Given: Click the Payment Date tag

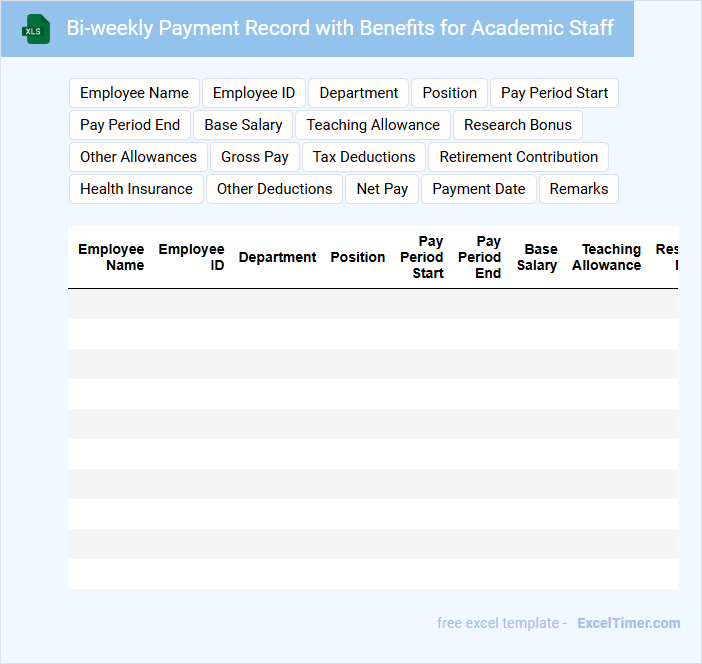Looking at the screenshot, I should (479, 189).
